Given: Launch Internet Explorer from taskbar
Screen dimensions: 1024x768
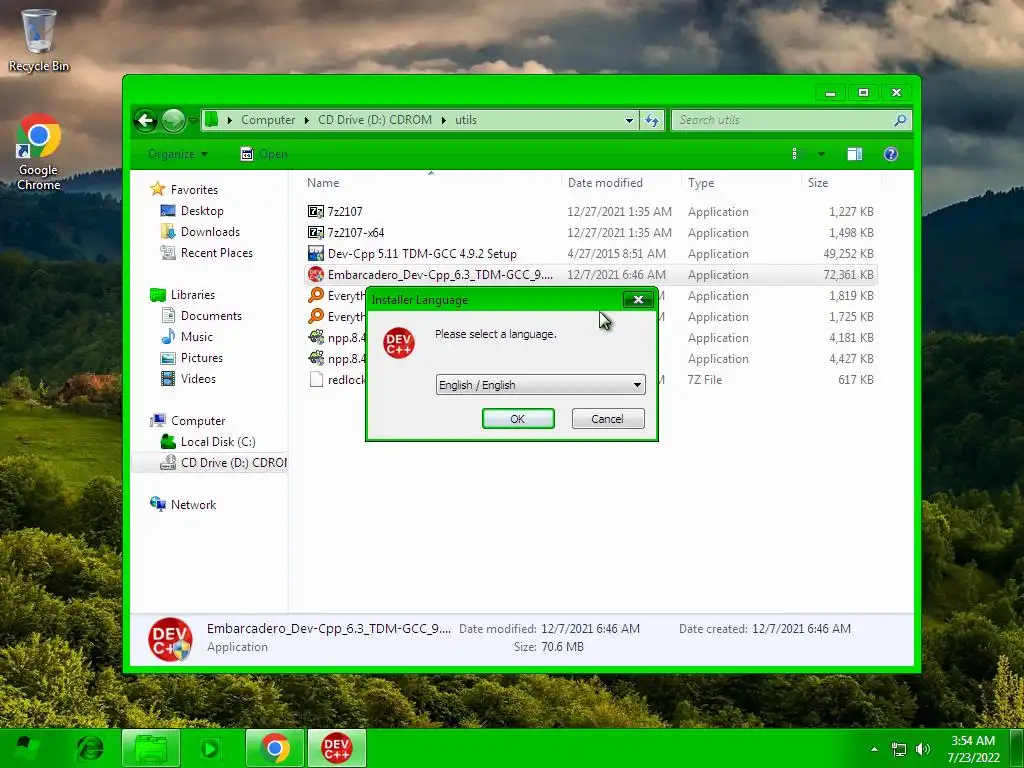Looking at the screenshot, I should pos(90,748).
